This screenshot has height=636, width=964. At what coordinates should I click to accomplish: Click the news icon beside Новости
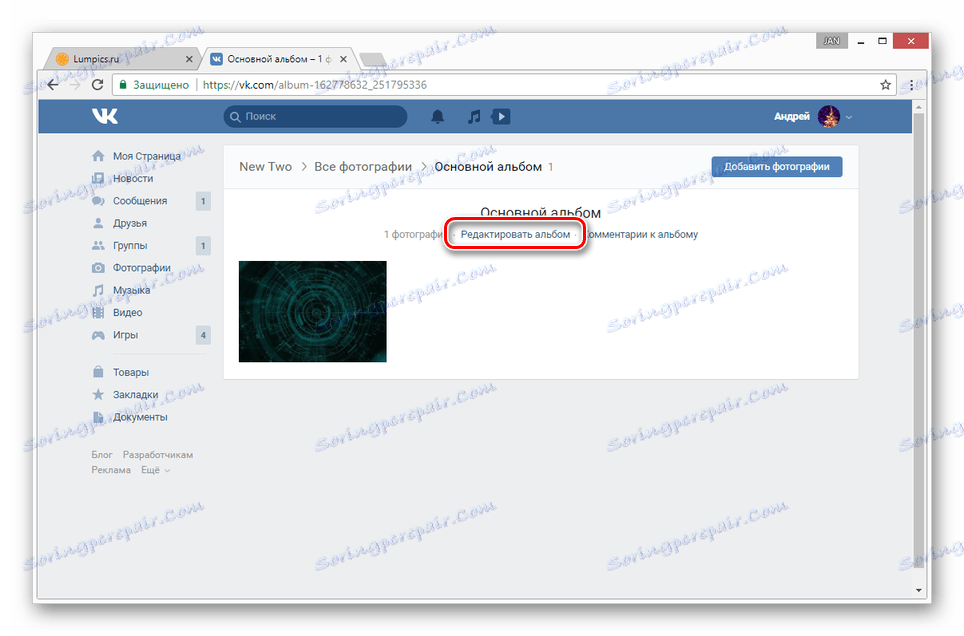[98, 178]
